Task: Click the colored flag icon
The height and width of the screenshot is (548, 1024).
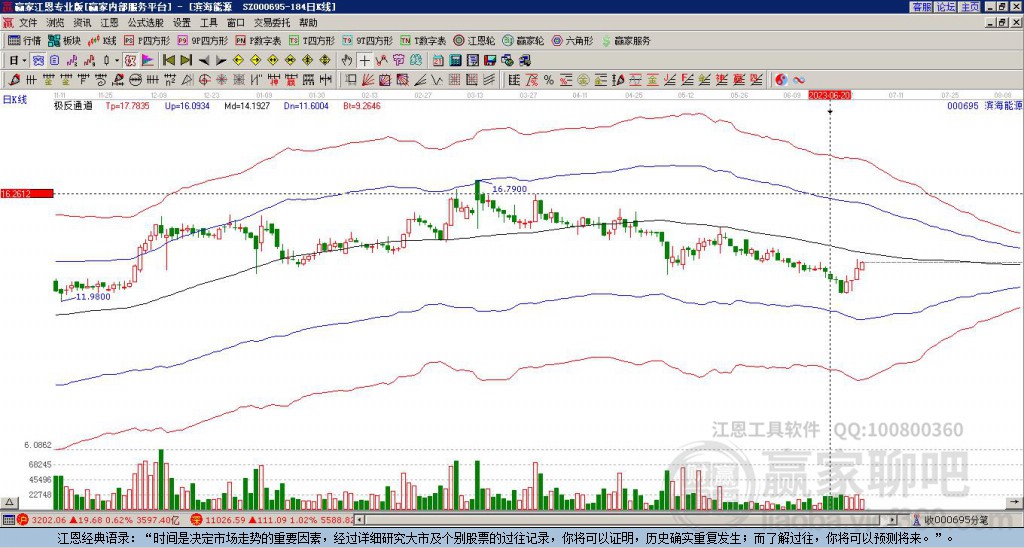Action: [148, 61]
